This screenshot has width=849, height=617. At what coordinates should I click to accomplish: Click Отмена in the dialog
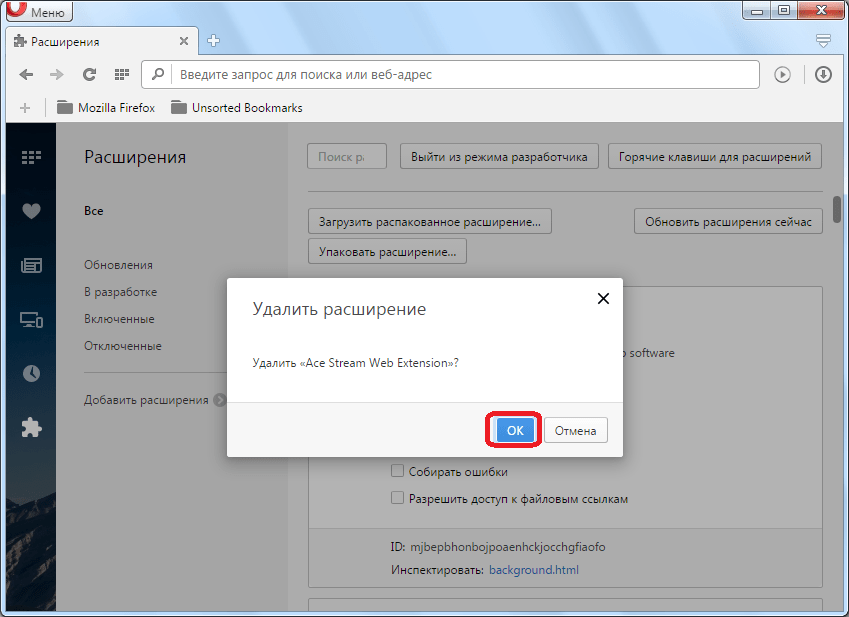pyautogui.click(x=576, y=430)
